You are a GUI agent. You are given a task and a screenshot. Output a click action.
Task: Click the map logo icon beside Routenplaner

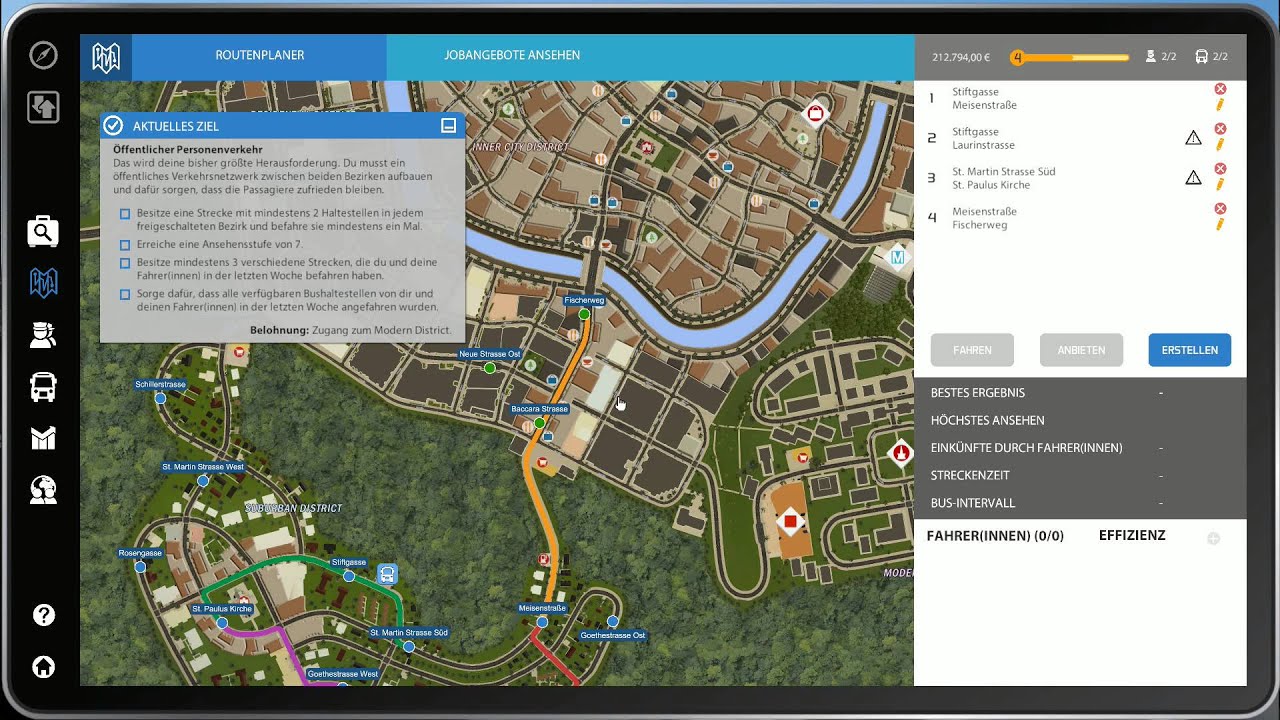[x=106, y=57]
